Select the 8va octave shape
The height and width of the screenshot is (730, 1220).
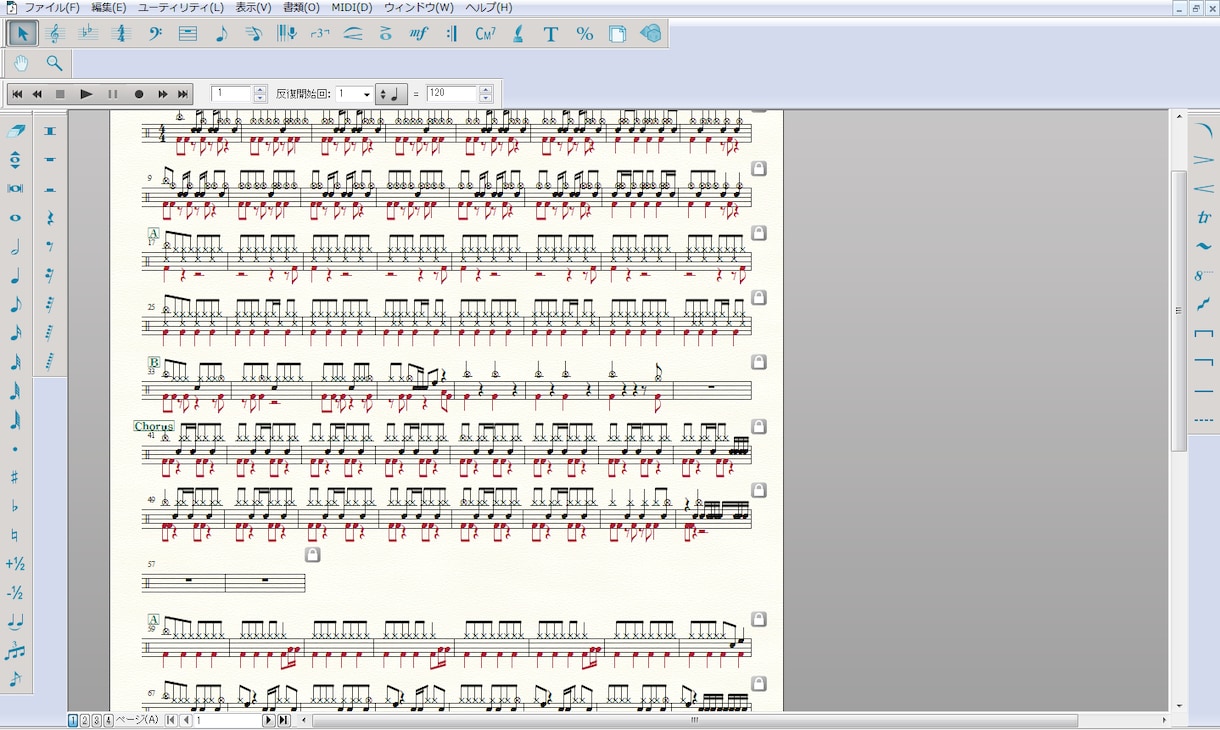pyautogui.click(x=1204, y=275)
